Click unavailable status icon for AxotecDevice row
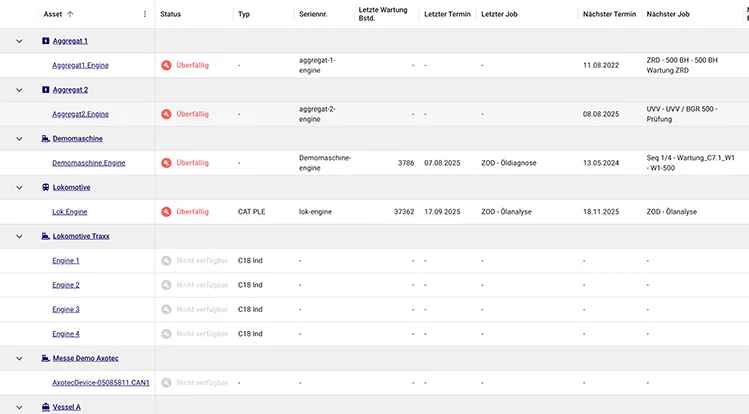 click(166, 382)
